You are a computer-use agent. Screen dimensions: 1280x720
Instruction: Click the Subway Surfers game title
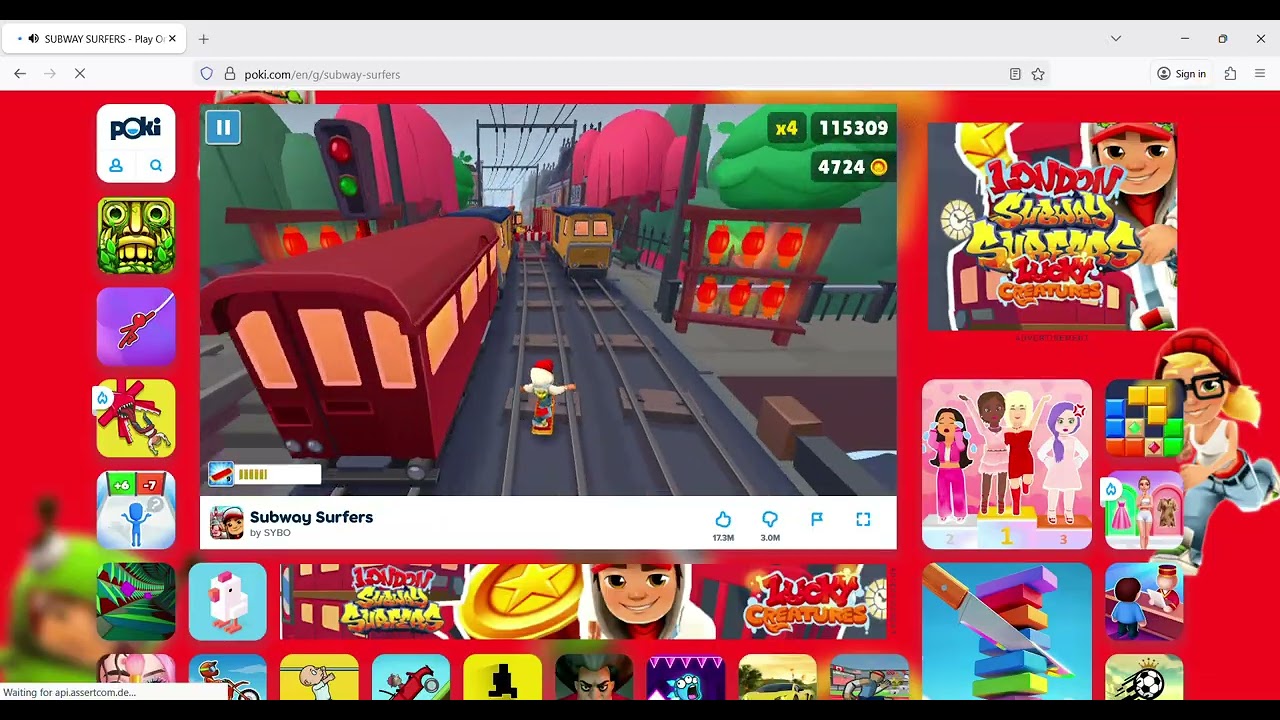tap(311, 517)
